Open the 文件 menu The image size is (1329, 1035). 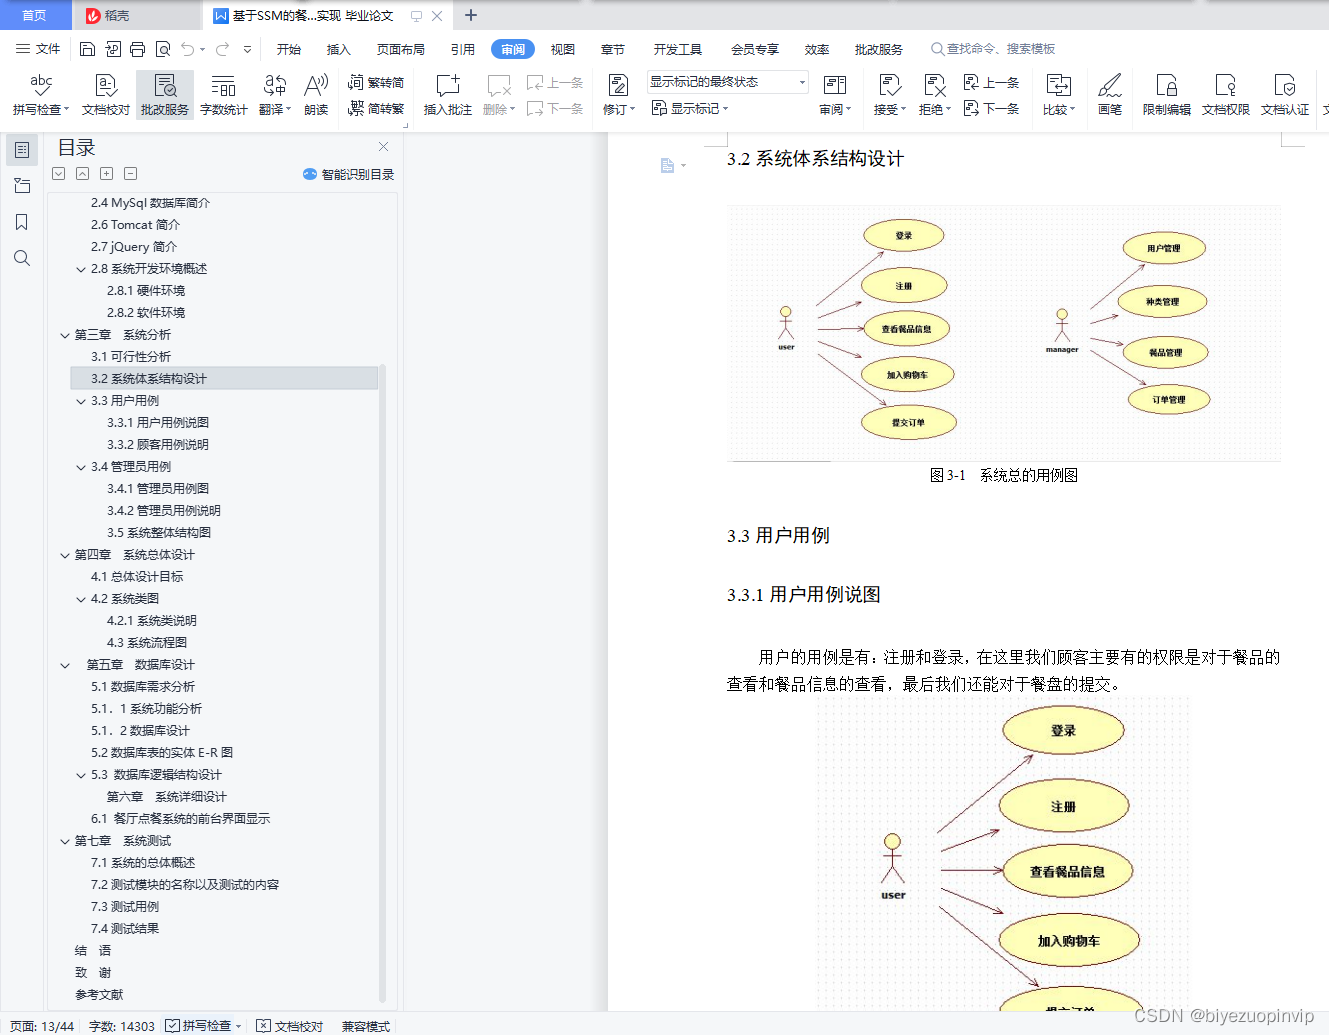tap(38, 49)
